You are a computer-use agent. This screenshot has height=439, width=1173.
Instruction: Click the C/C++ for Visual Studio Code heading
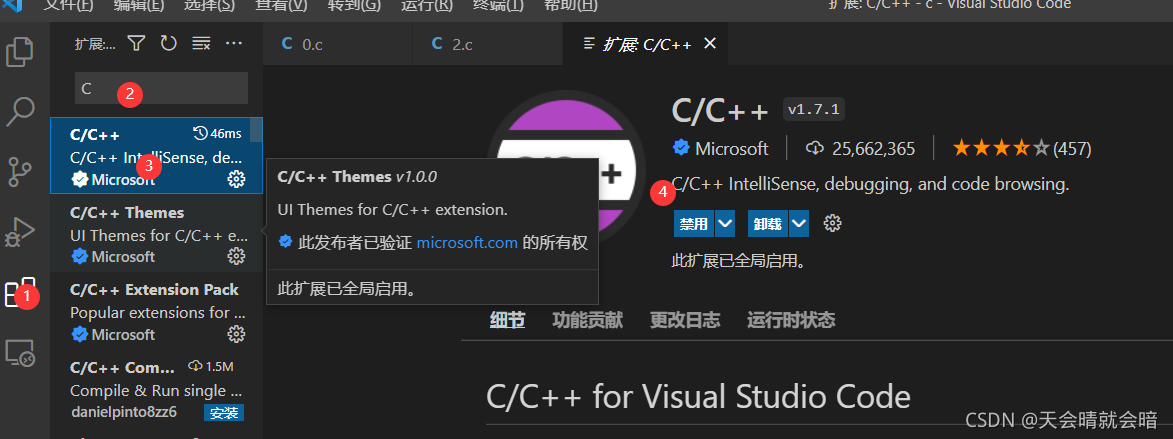pyautogui.click(x=699, y=396)
